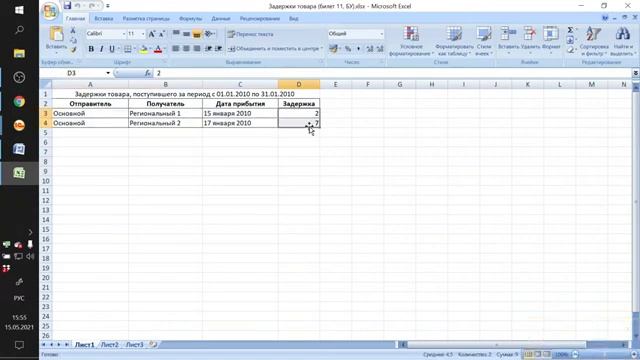
Task: Select cell Региональный 1
Action: (165, 113)
